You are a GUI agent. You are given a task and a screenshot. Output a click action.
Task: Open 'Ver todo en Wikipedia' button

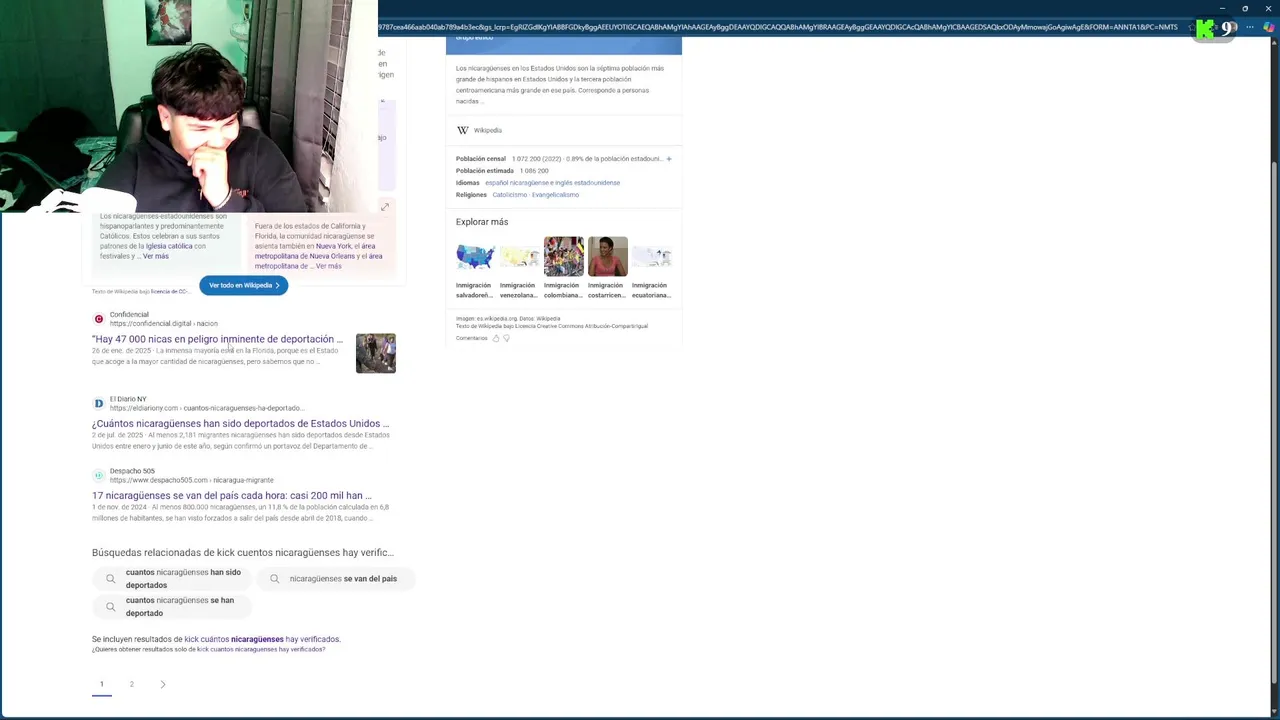(x=244, y=285)
